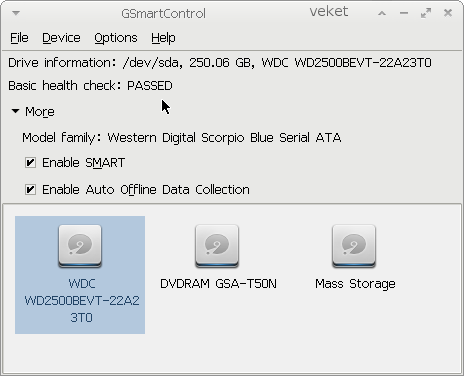
Task: Click the Enable SMART label text
Action: click(83, 163)
